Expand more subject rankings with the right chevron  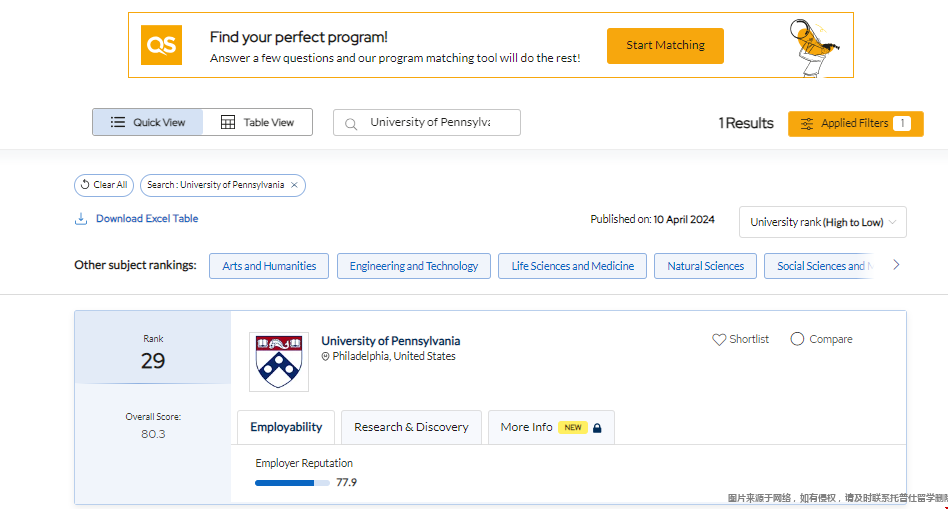coord(896,265)
